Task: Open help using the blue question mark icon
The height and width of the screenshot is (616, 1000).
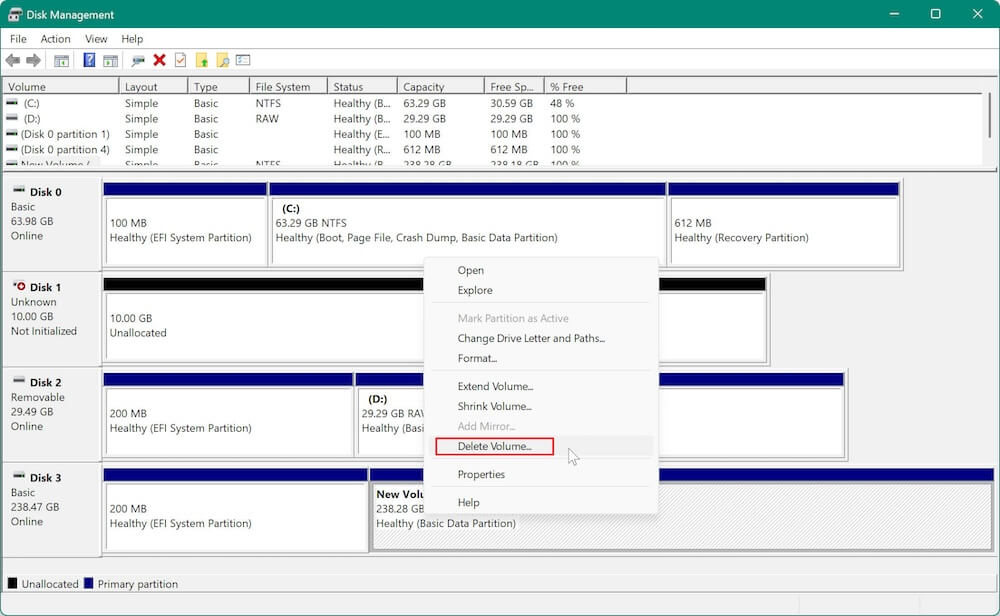Action: (88, 59)
